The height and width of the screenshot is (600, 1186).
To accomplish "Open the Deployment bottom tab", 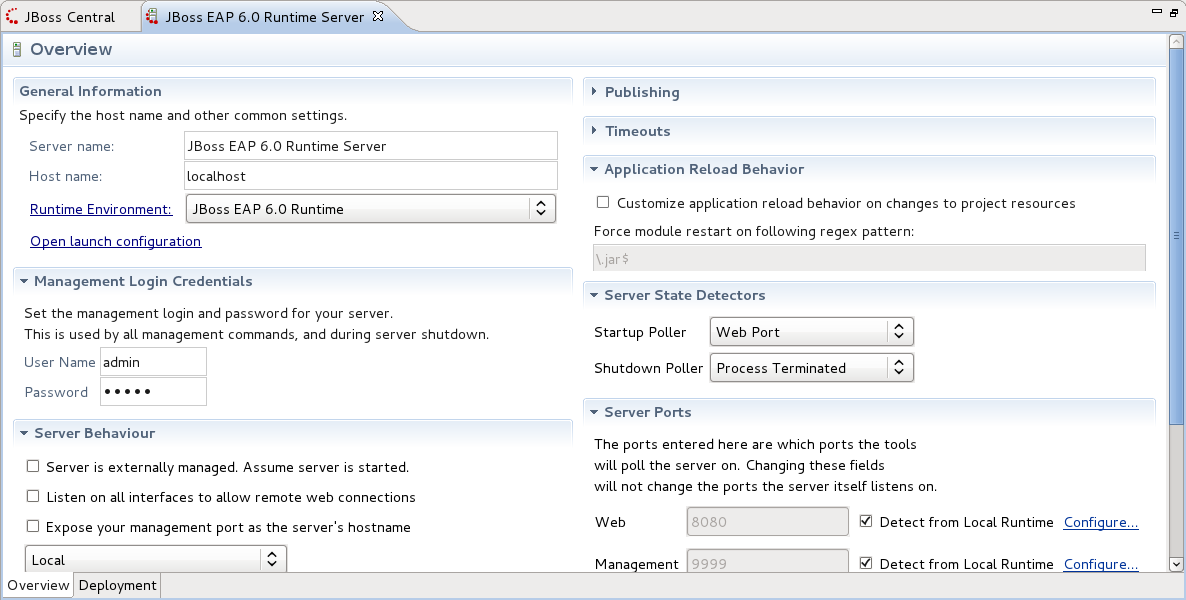I will 117,585.
